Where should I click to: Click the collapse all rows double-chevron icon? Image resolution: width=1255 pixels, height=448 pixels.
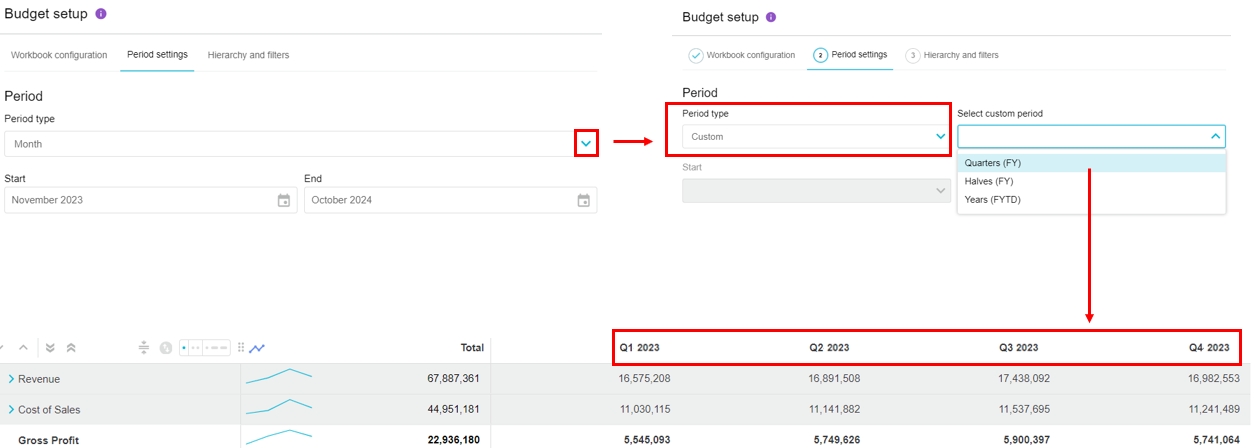(x=71, y=348)
